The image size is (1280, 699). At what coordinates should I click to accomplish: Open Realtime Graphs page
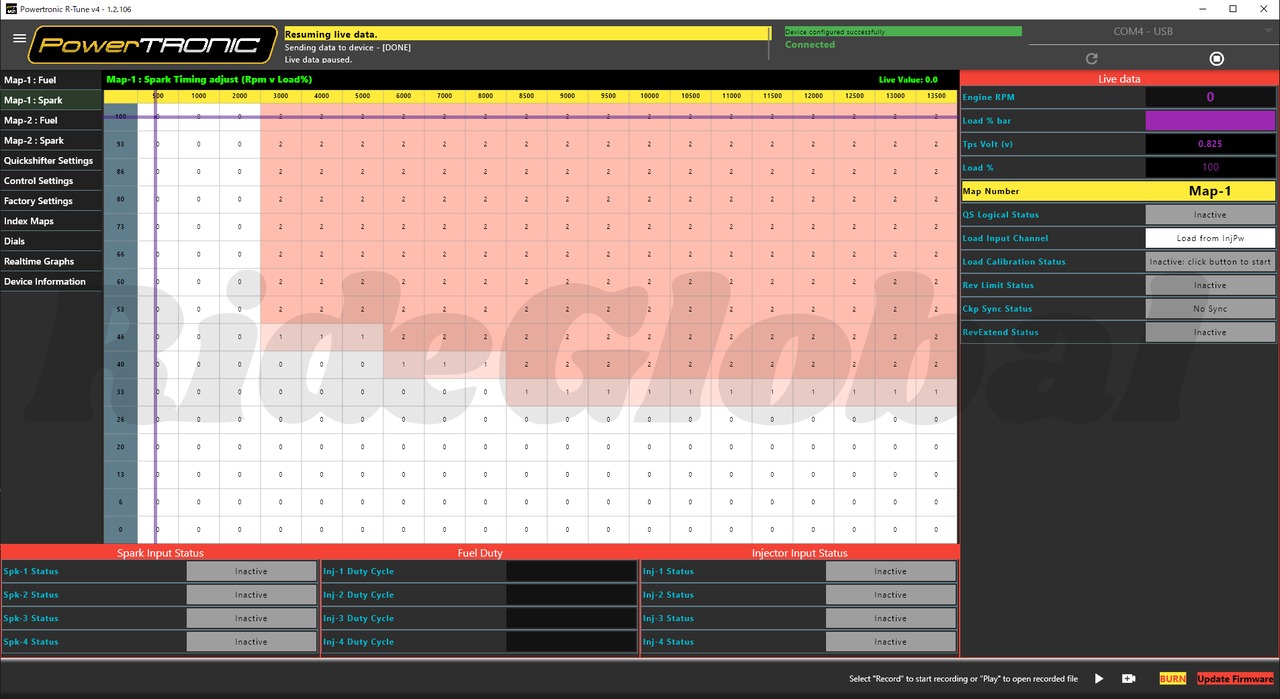[x=51, y=261]
